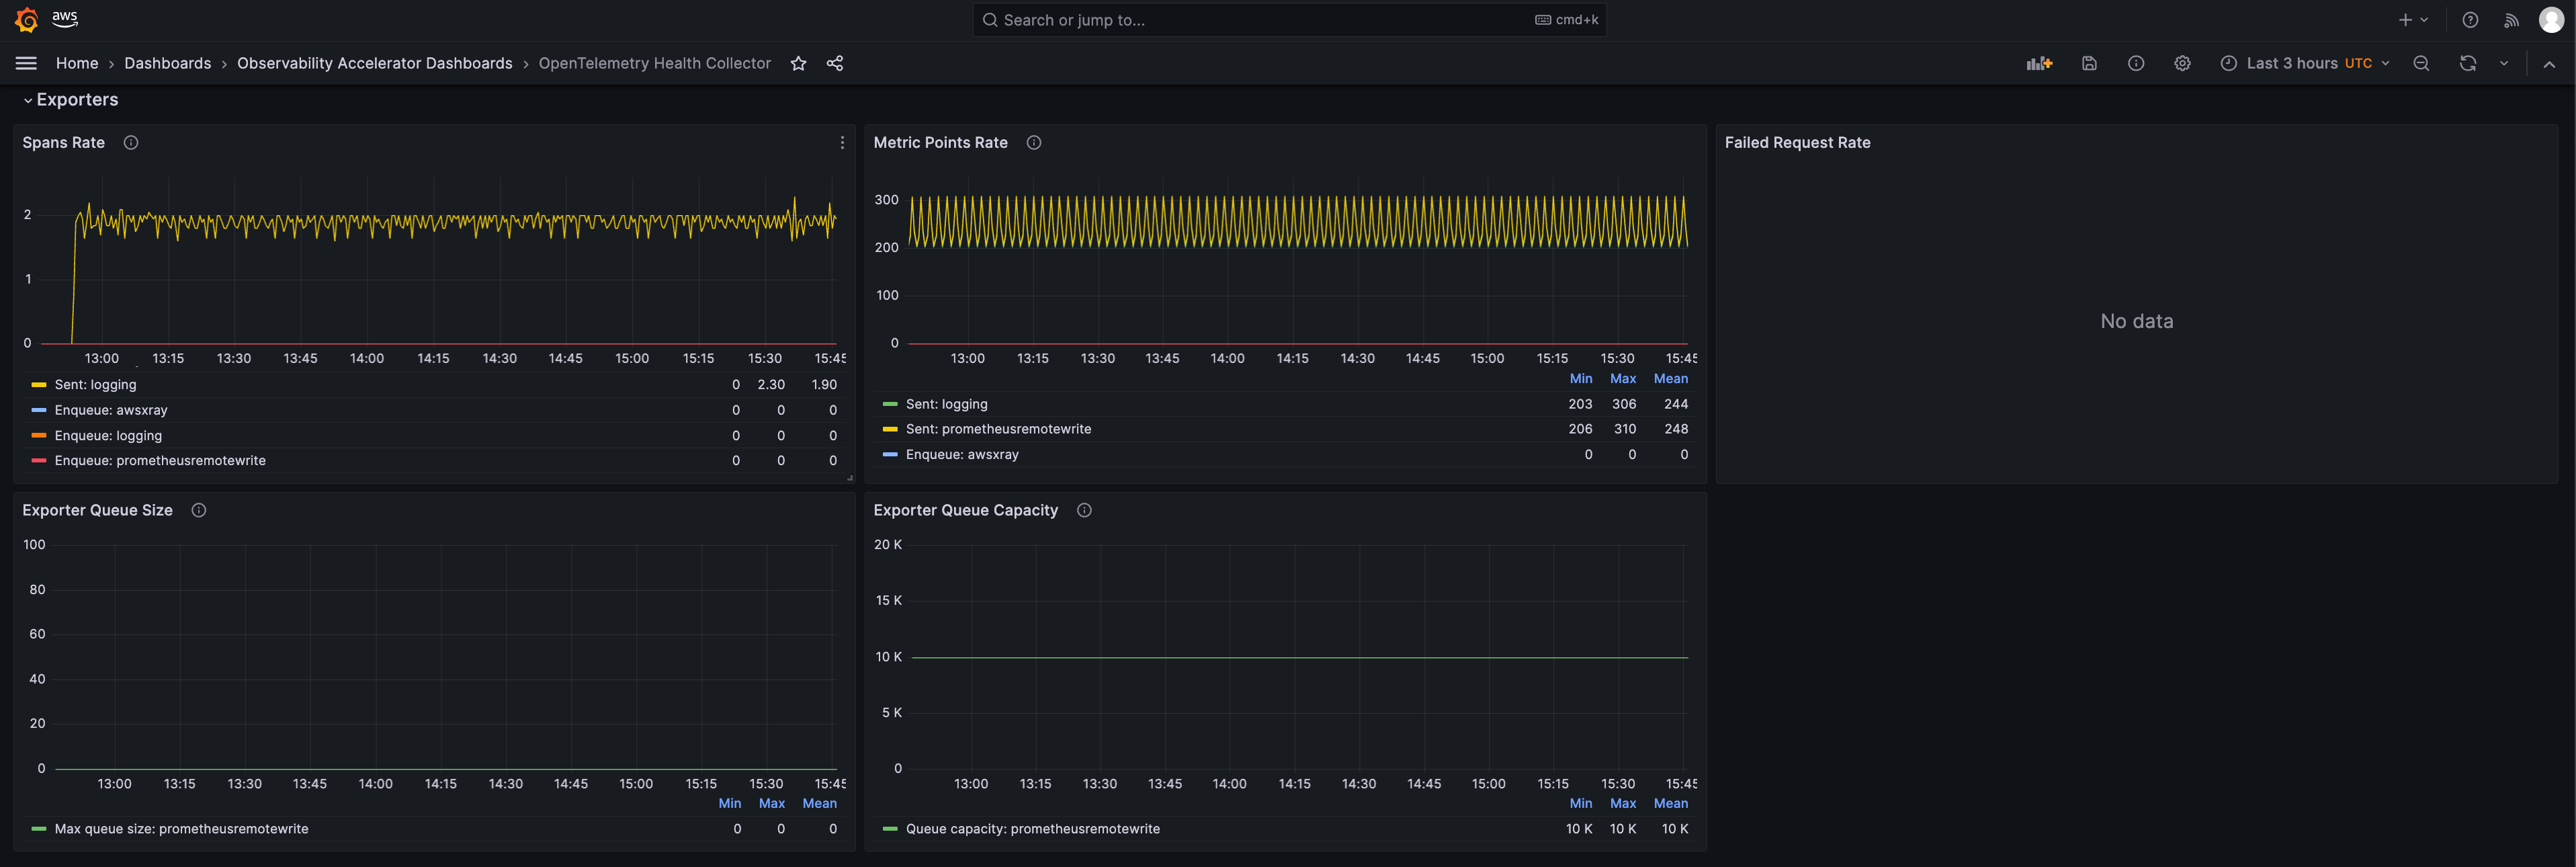Screen dimensions: 2576x867
Task: Toggle Sent: logging series in Spans Rate
Action: click(x=96, y=385)
